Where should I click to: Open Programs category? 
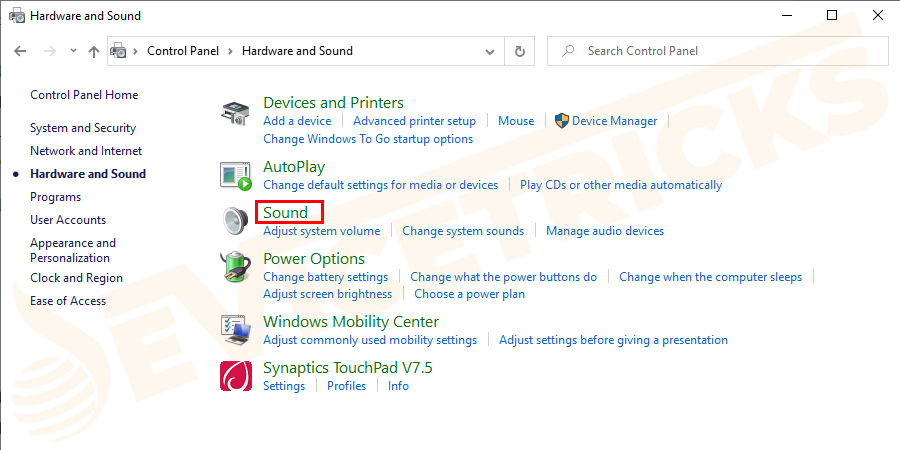pos(56,197)
